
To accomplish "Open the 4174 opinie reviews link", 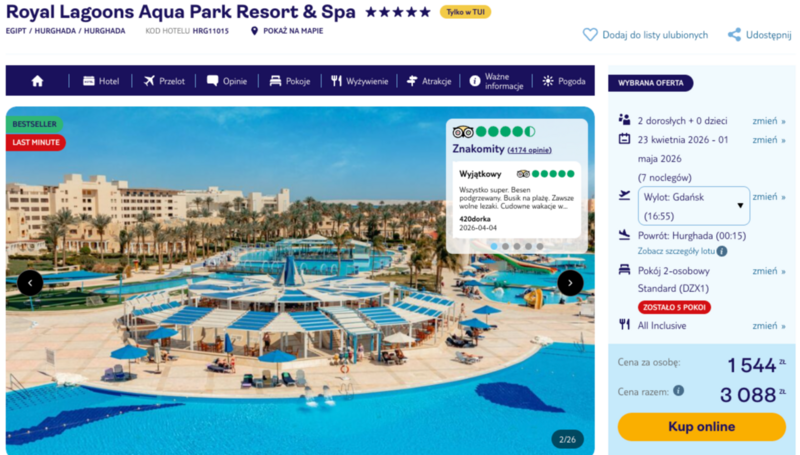I will click(x=529, y=150).
